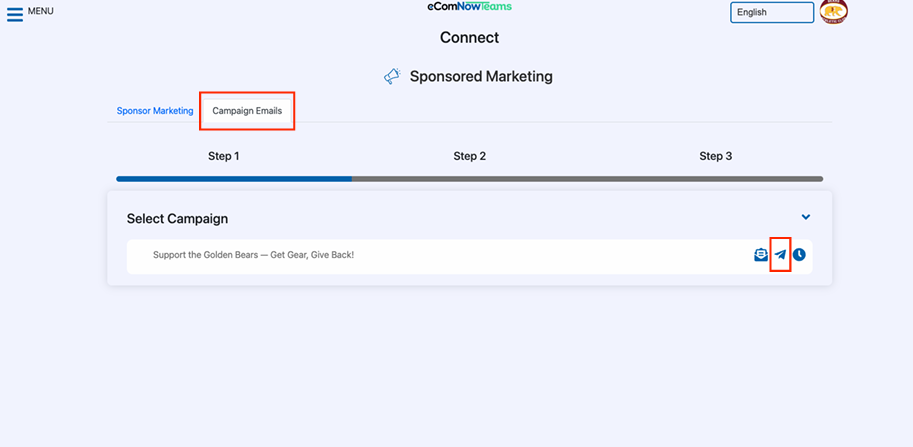Open the English language dropdown
The height and width of the screenshot is (447, 913).
click(x=772, y=12)
